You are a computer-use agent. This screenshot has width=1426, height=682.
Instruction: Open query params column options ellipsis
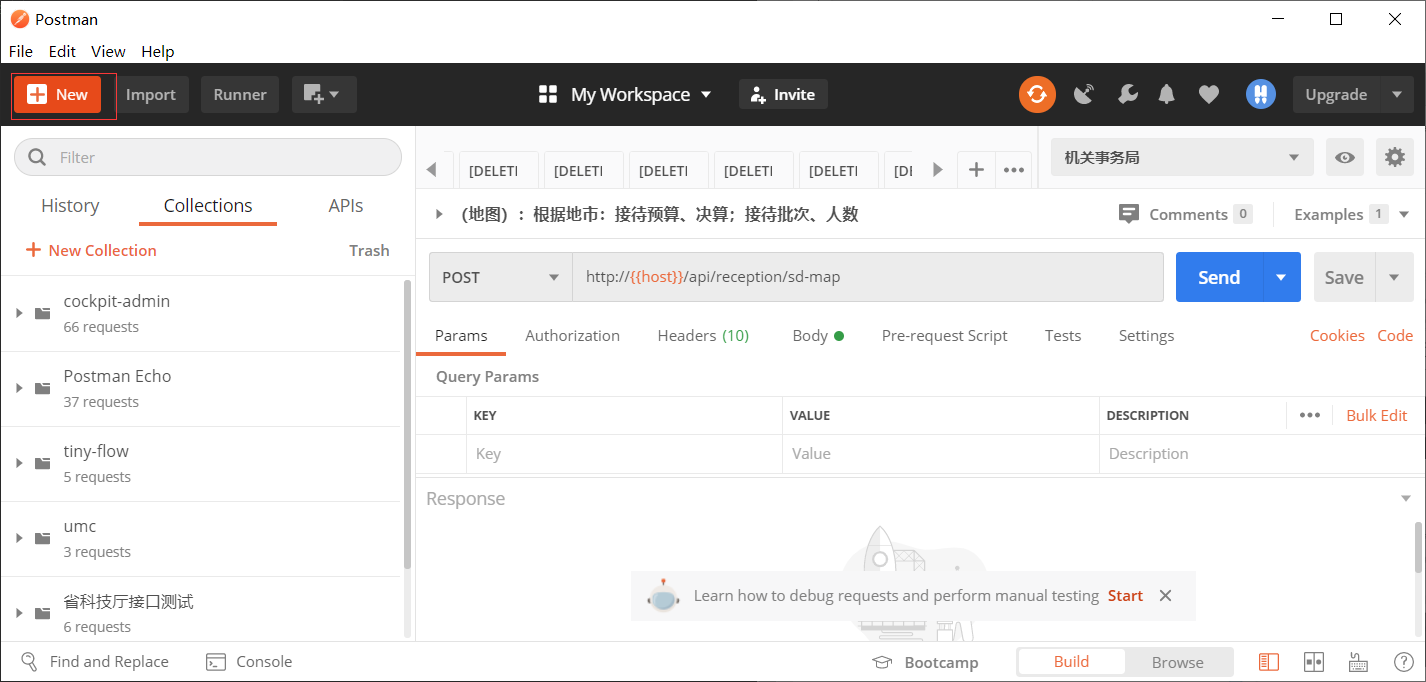coord(1310,415)
